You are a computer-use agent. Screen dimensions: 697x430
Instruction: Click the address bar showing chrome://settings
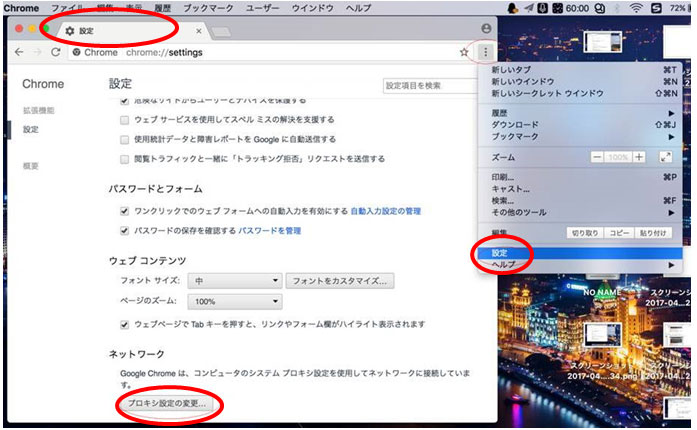[x=267, y=52]
